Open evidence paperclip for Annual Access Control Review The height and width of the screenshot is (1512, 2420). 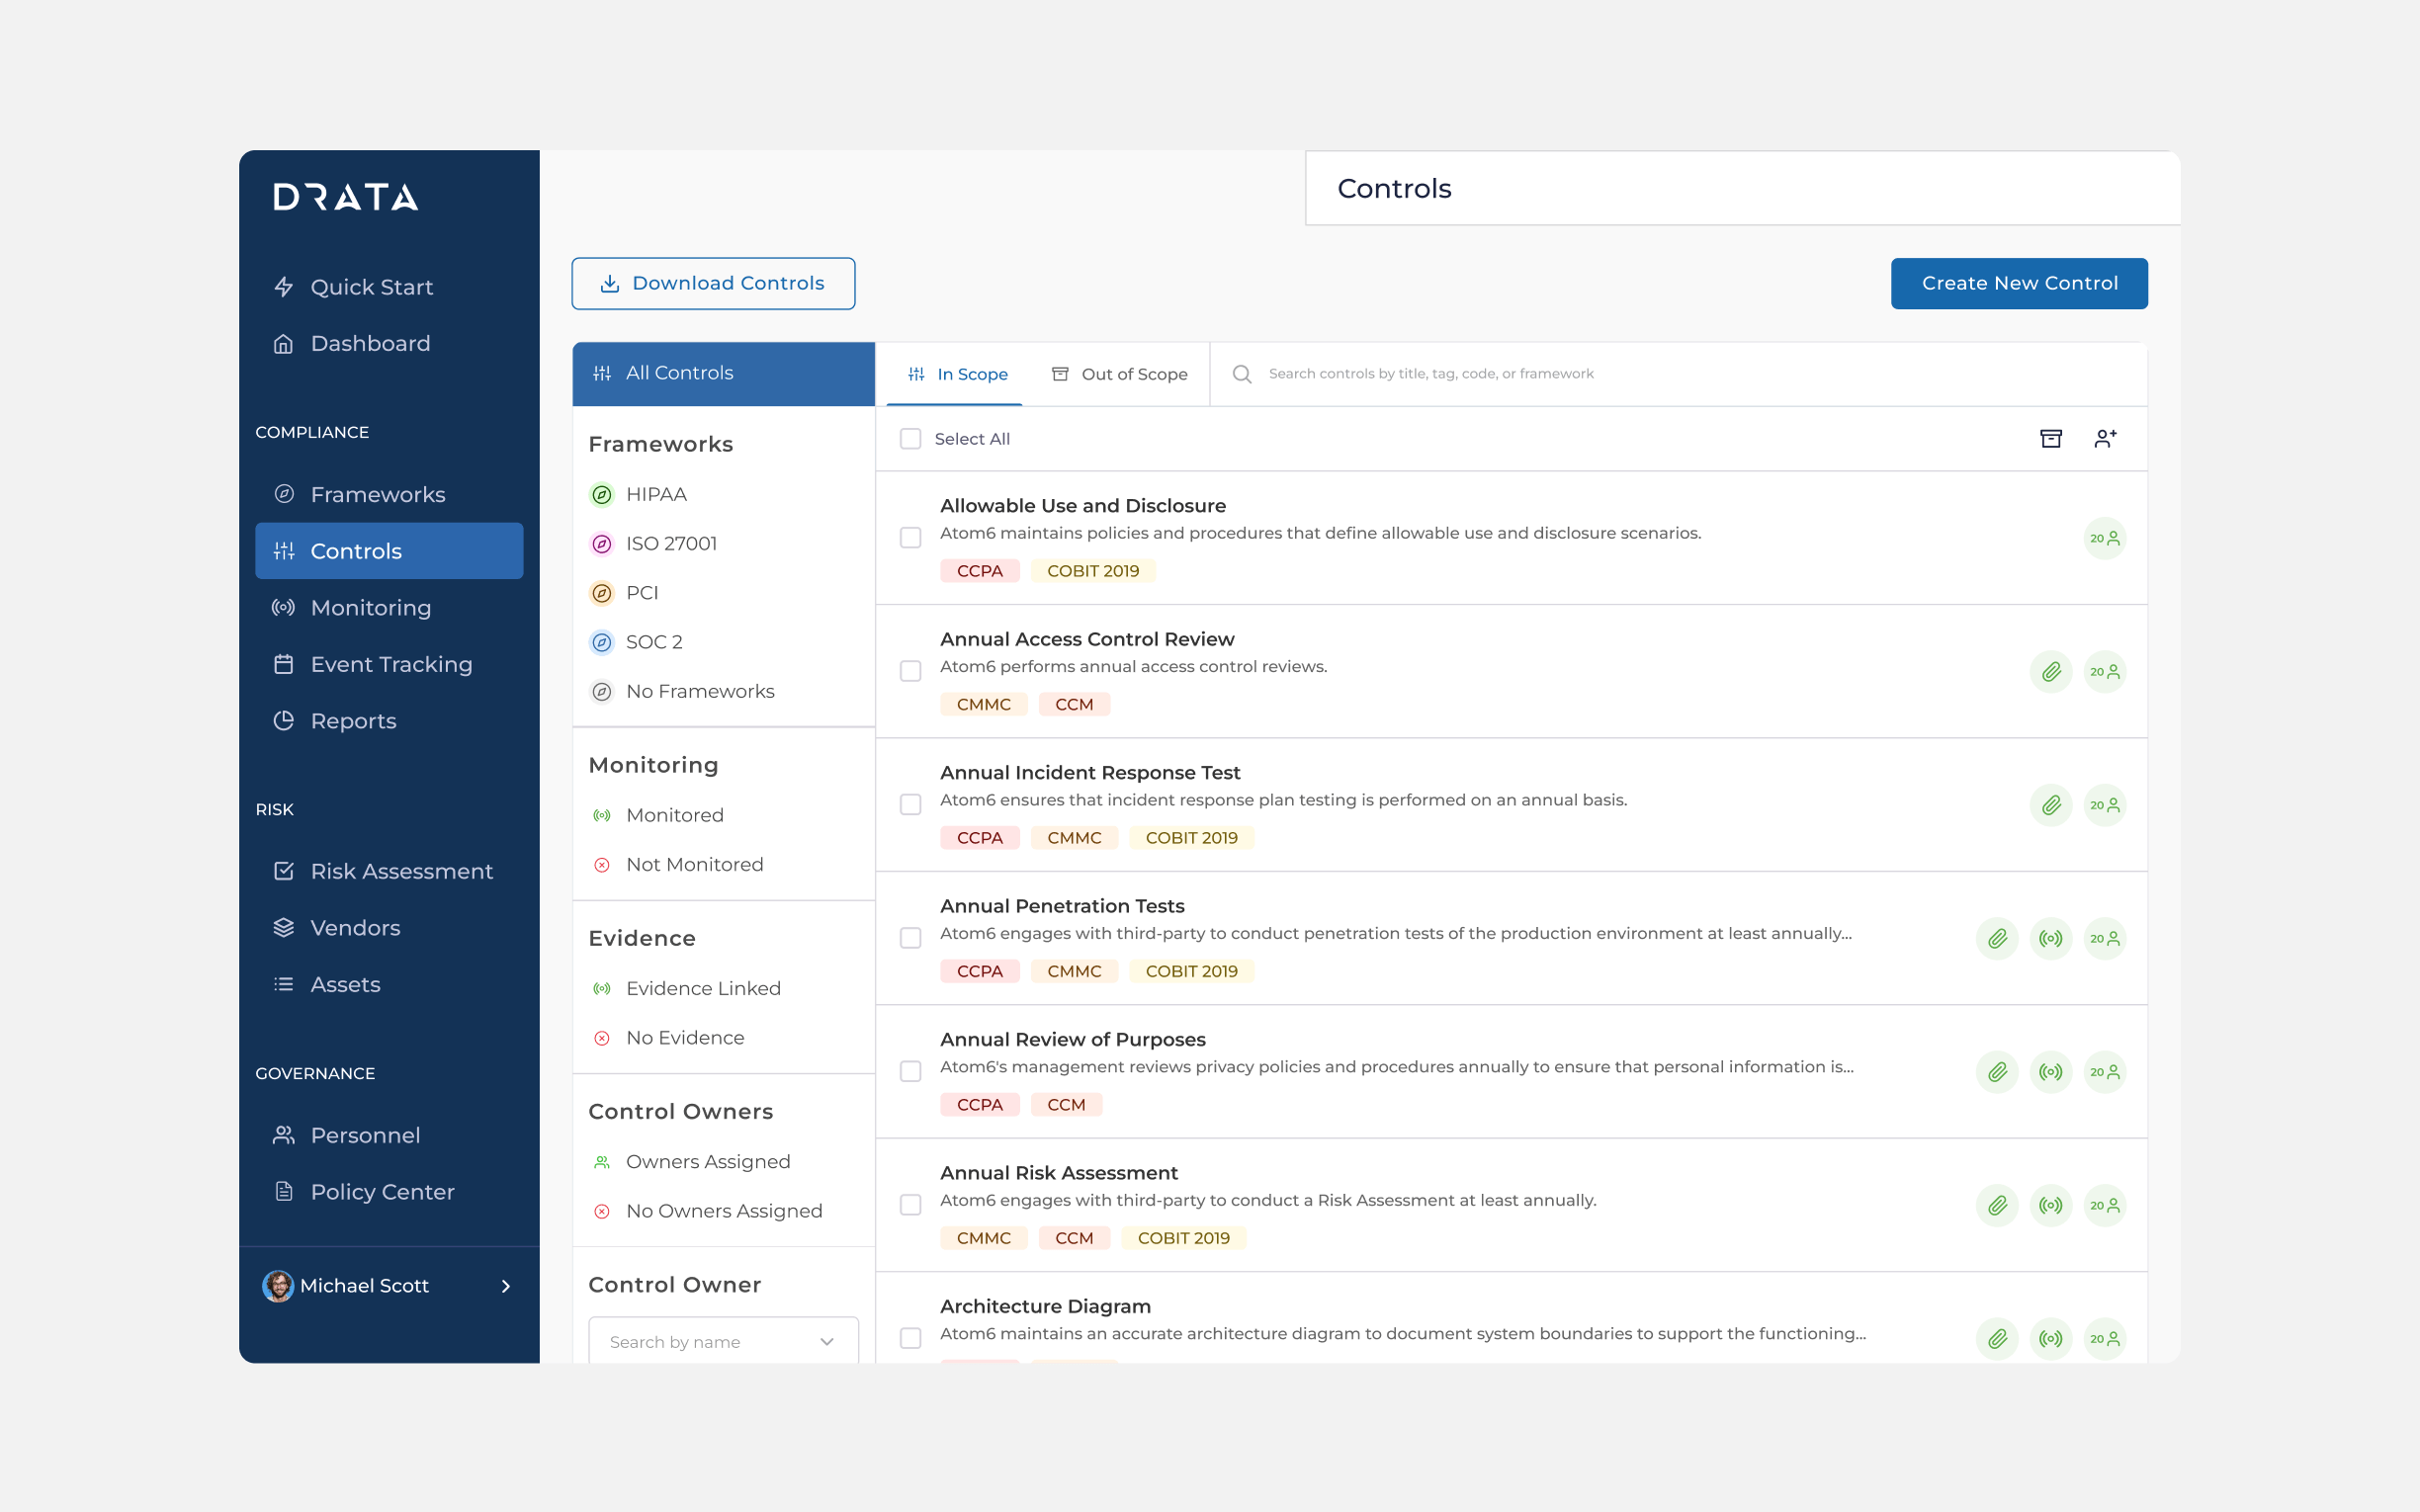tap(2051, 672)
